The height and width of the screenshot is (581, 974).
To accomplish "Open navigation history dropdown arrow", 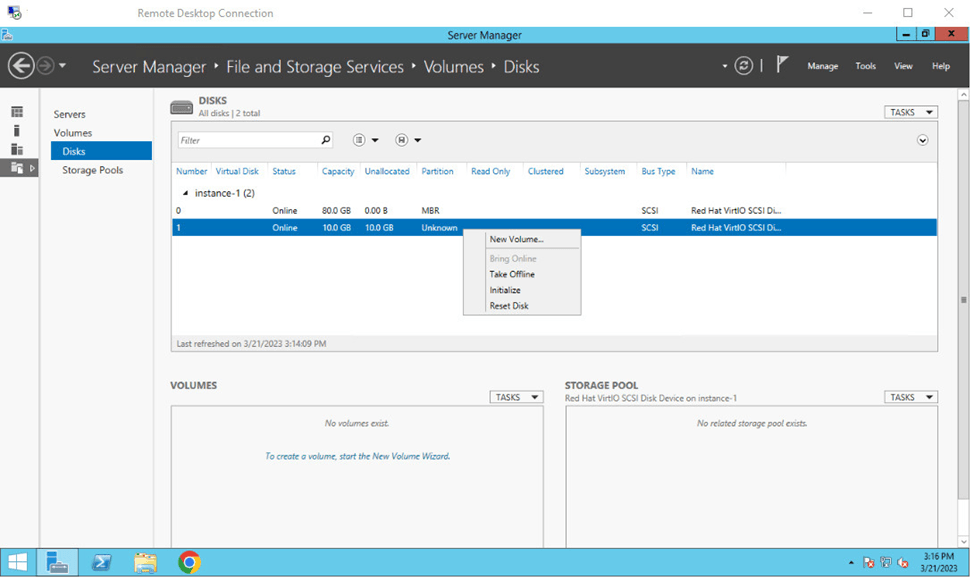I will (x=62, y=65).
